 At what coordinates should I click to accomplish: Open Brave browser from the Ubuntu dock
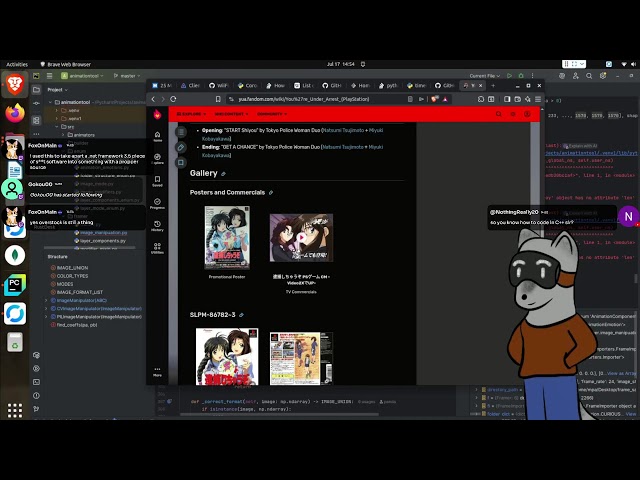pyautogui.click(x=15, y=84)
